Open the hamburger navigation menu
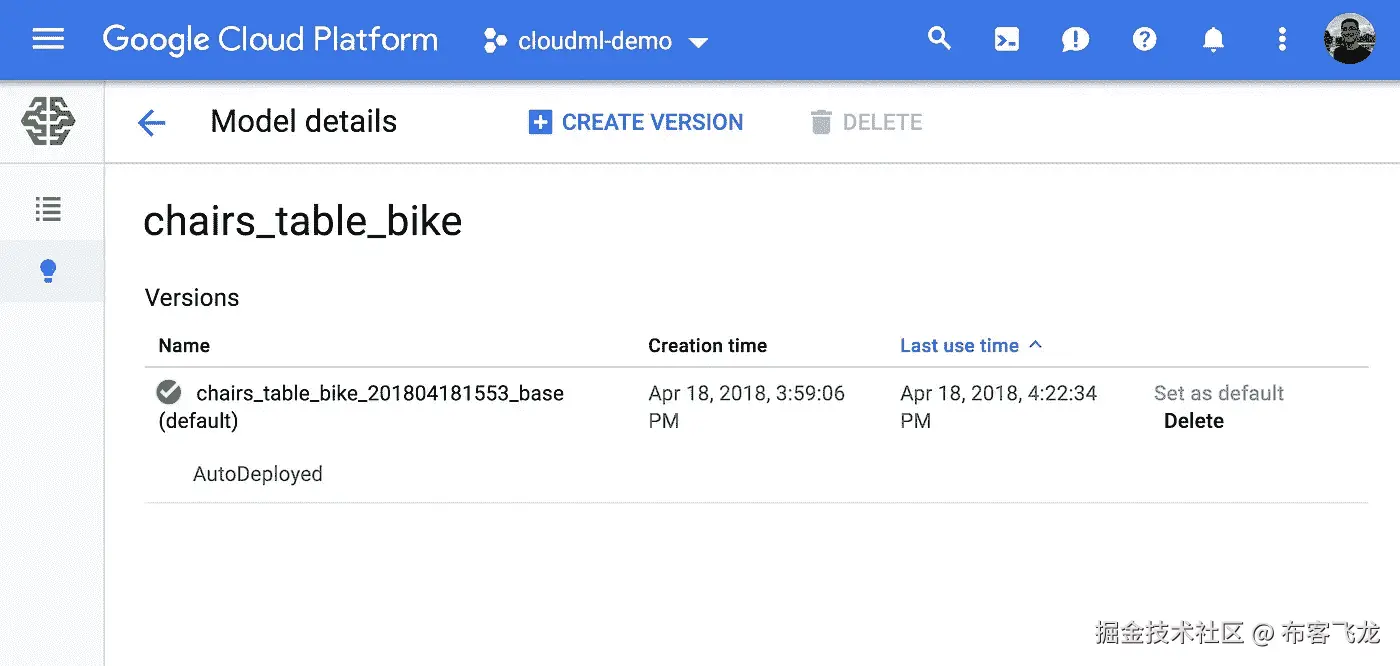The width and height of the screenshot is (1400, 666). click(x=48, y=39)
